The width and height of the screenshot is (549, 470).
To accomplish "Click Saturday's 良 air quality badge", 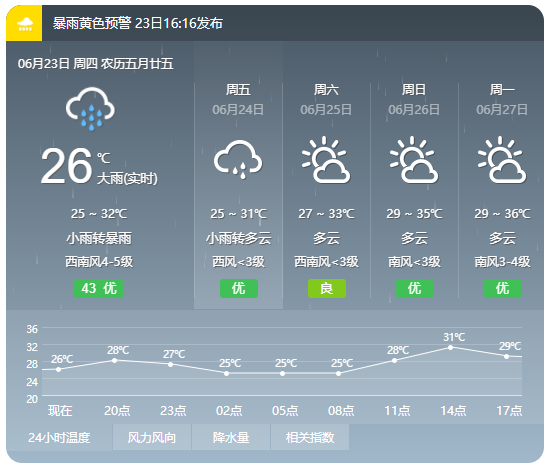I will click(x=327, y=289).
